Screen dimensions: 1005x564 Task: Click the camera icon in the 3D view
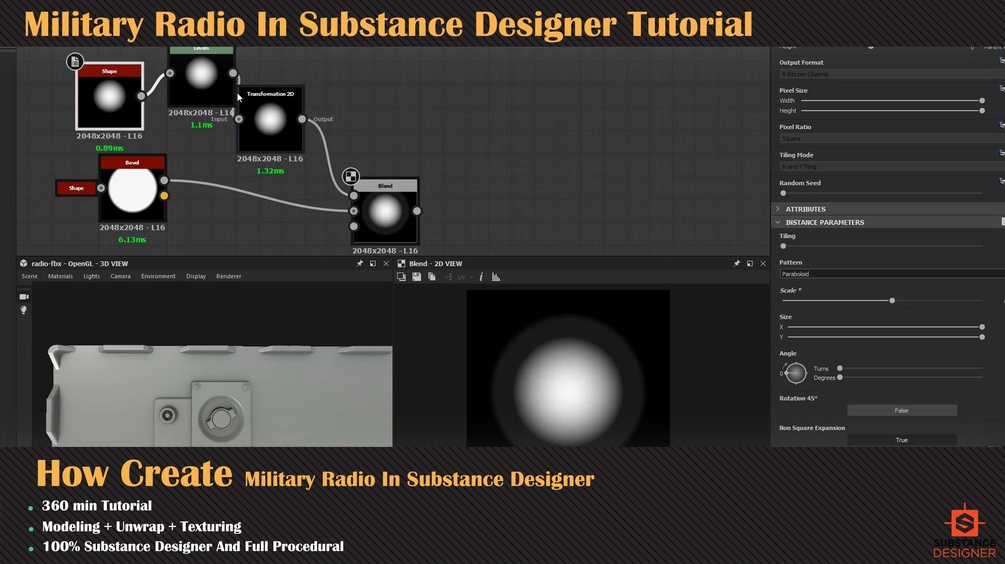[x=24, y=297]
